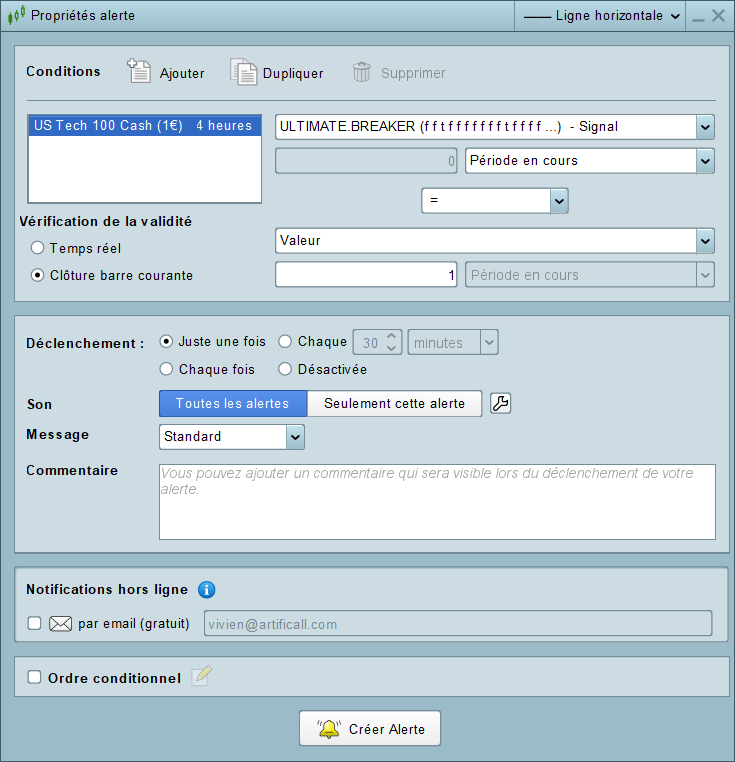Open the Valeur dropdown
Image resolution: width=735 pixels, height=762 pixels.
[705, 241]
